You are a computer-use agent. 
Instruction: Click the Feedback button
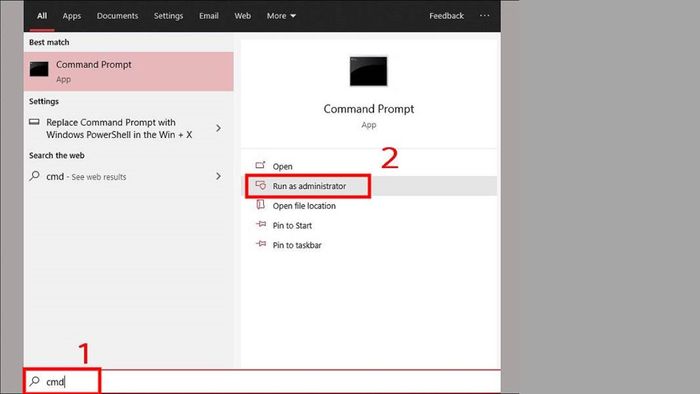(x=446, y=16)
